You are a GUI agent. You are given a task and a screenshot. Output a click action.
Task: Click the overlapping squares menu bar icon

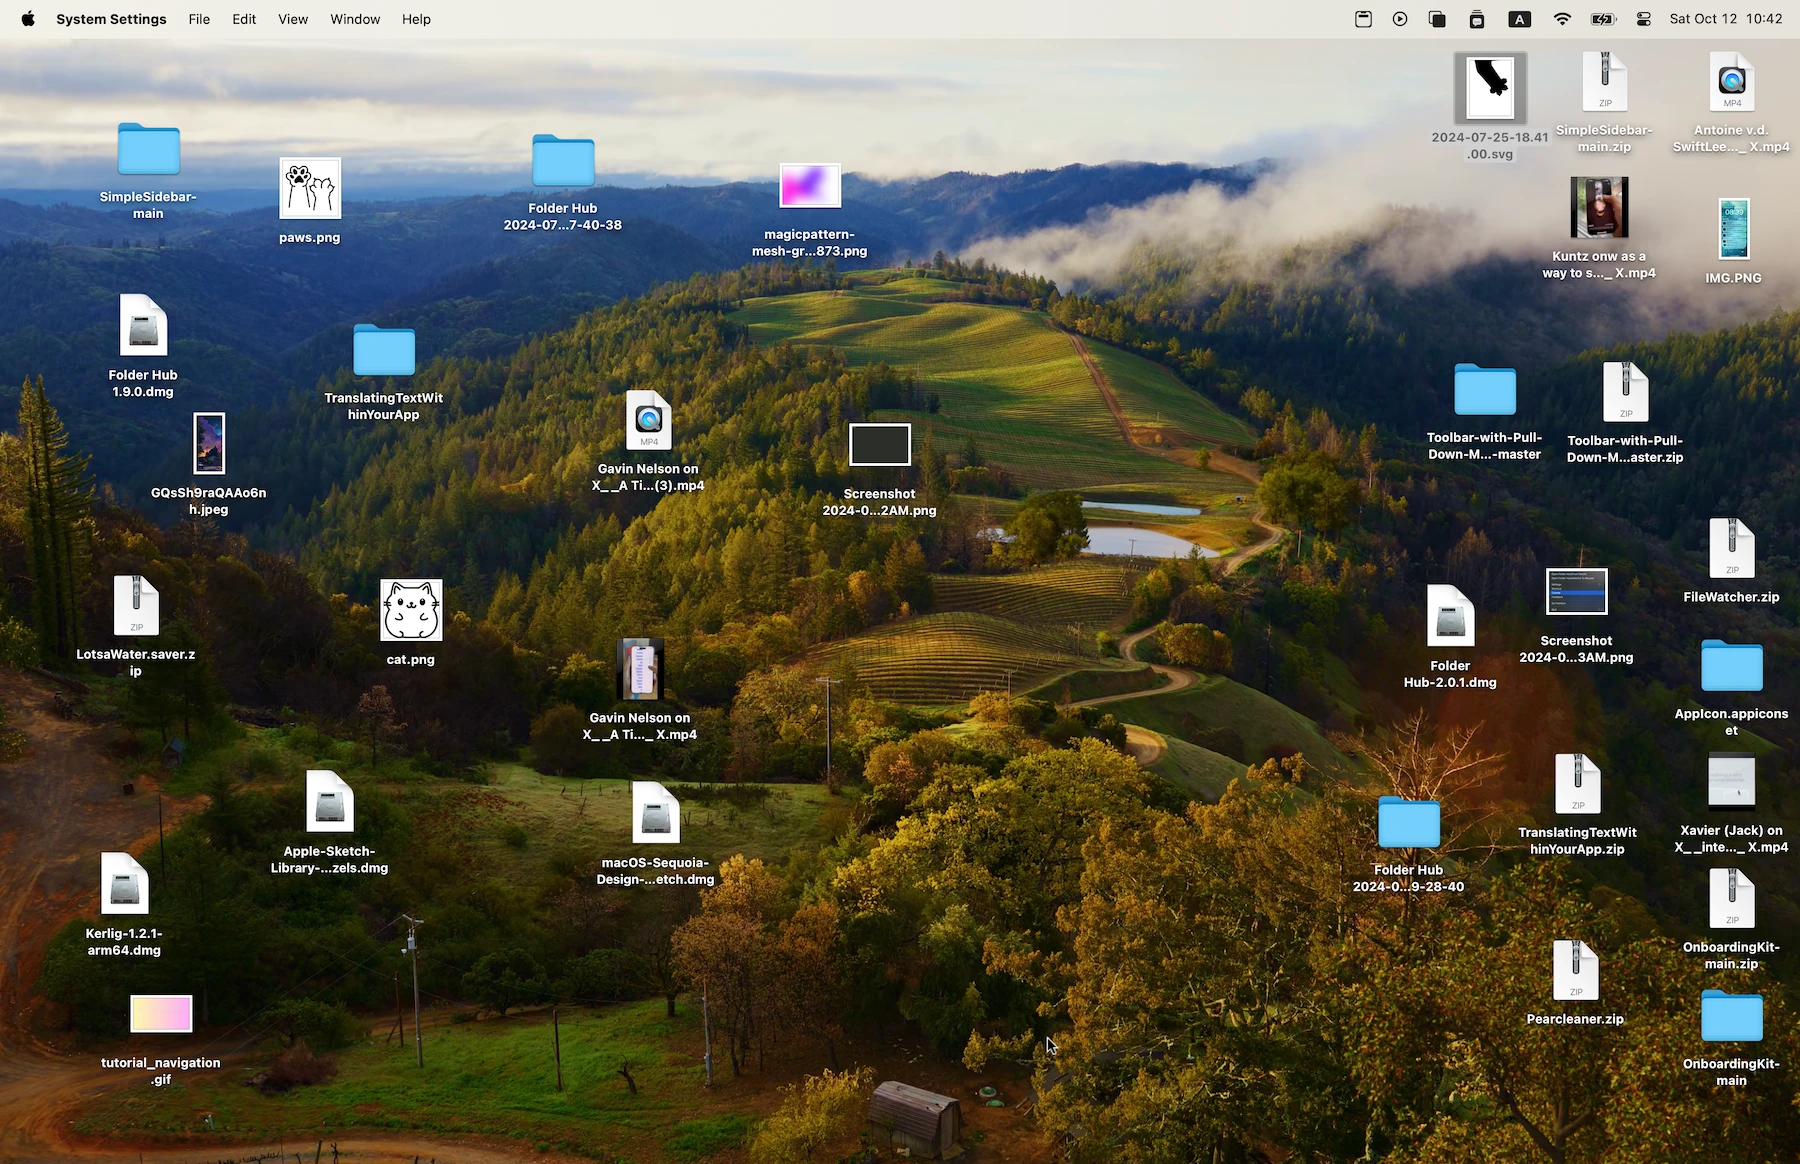1437,19
